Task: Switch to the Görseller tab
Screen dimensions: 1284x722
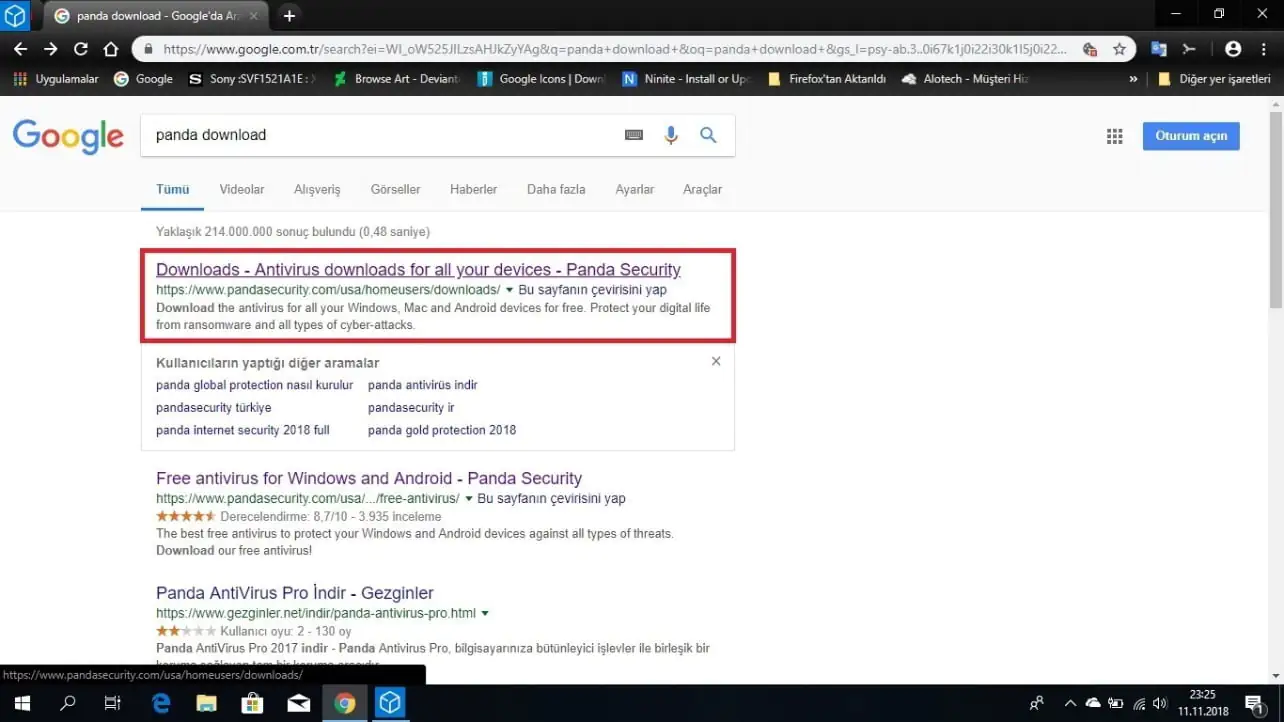Action: 395,189
